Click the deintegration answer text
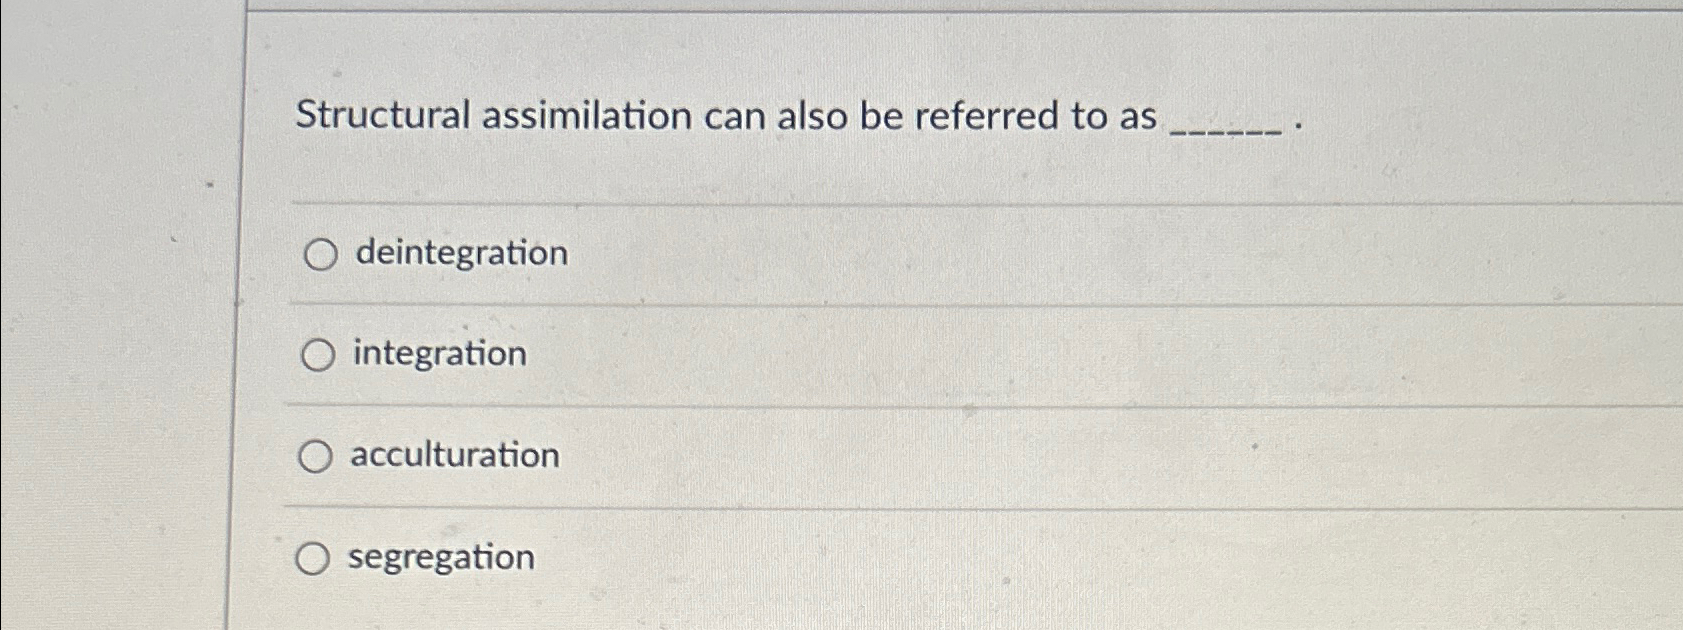 (x=460, y=254)
